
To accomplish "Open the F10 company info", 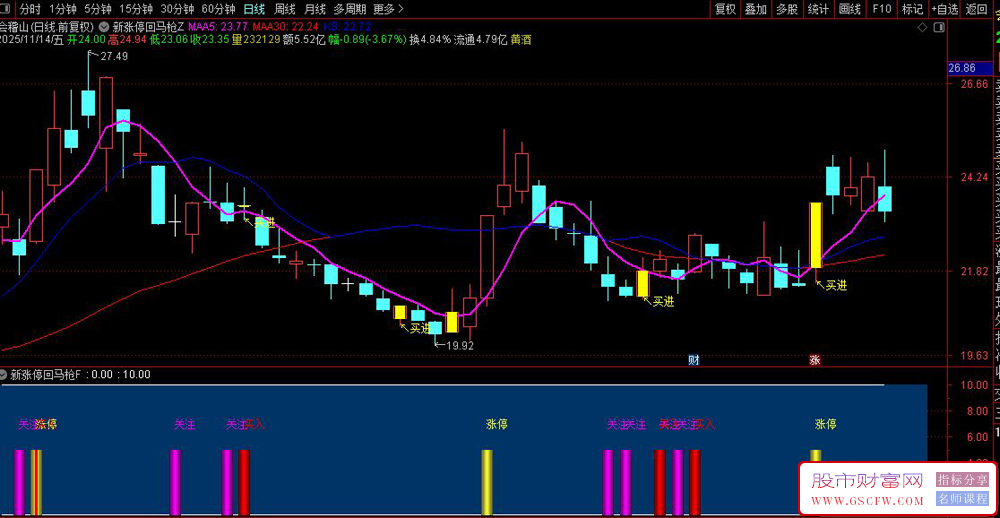I will click(x=881, y=9).
